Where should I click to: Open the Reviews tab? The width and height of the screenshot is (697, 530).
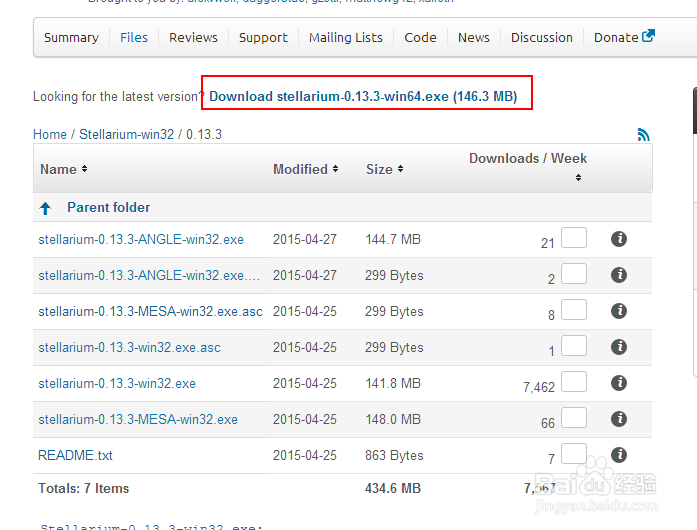click(193, 37)
